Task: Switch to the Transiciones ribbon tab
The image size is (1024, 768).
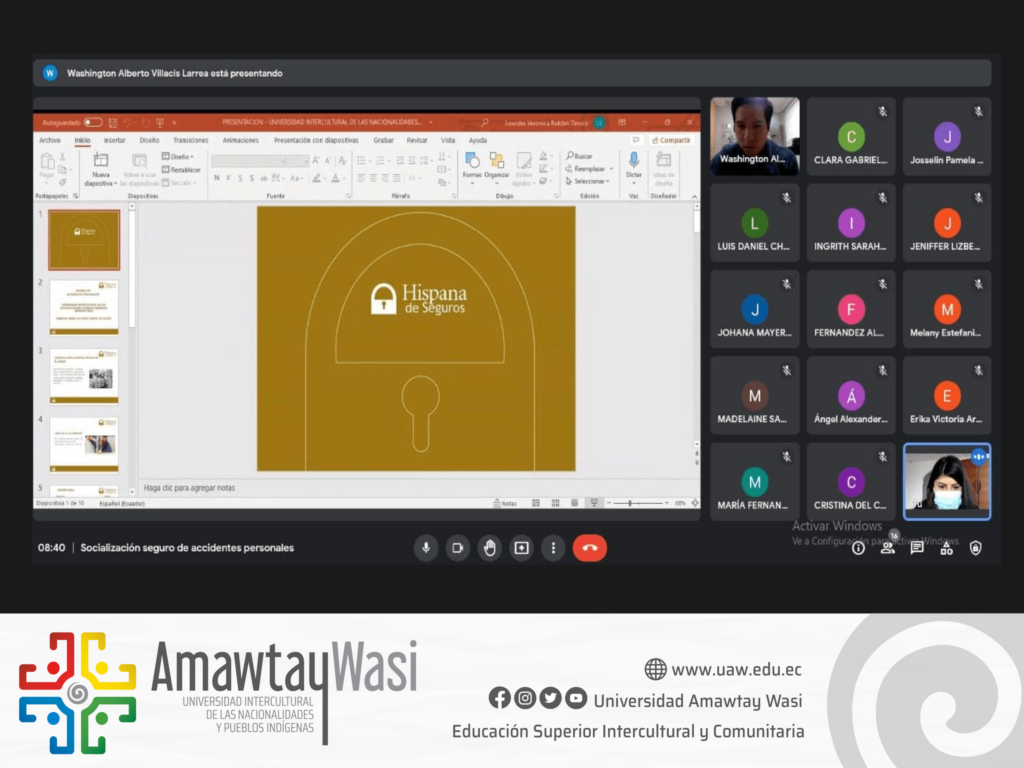Action: point(191,140)
